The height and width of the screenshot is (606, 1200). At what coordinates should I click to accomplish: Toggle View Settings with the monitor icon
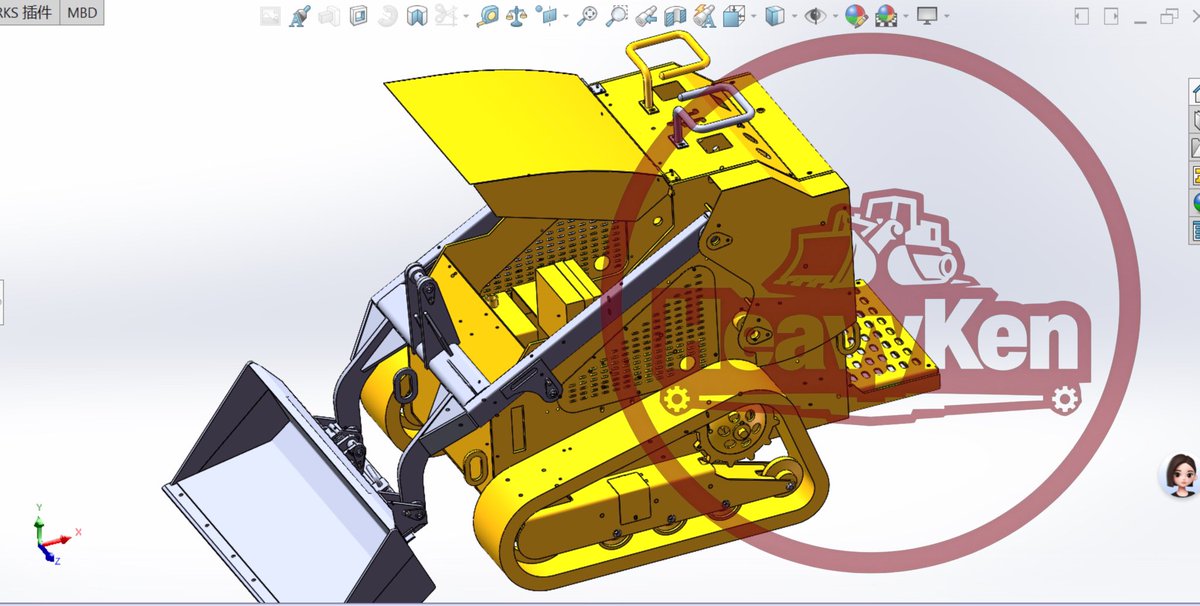click(927, 14)
